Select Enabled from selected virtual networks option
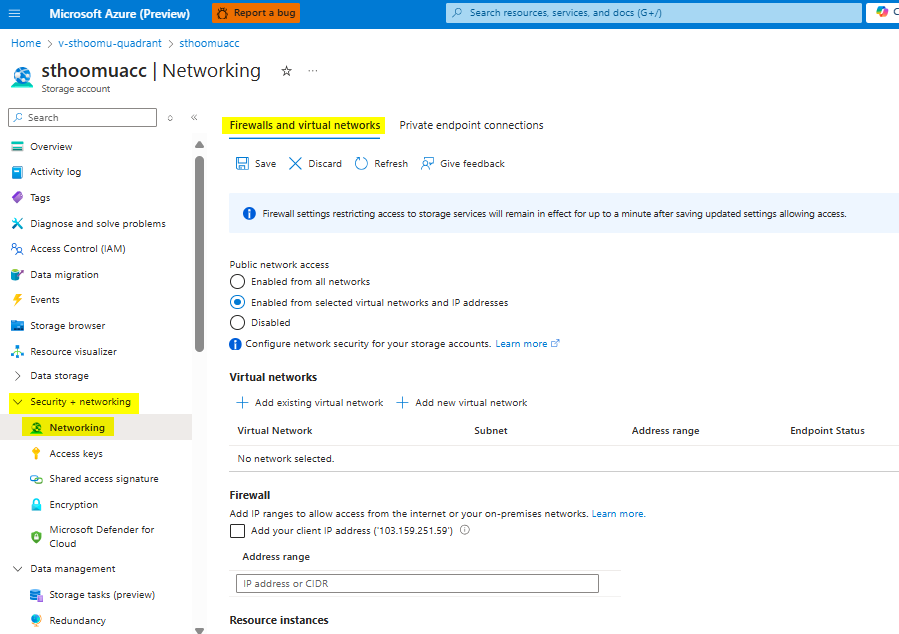The height and width of the screenshot is (634, 899). 237,303
